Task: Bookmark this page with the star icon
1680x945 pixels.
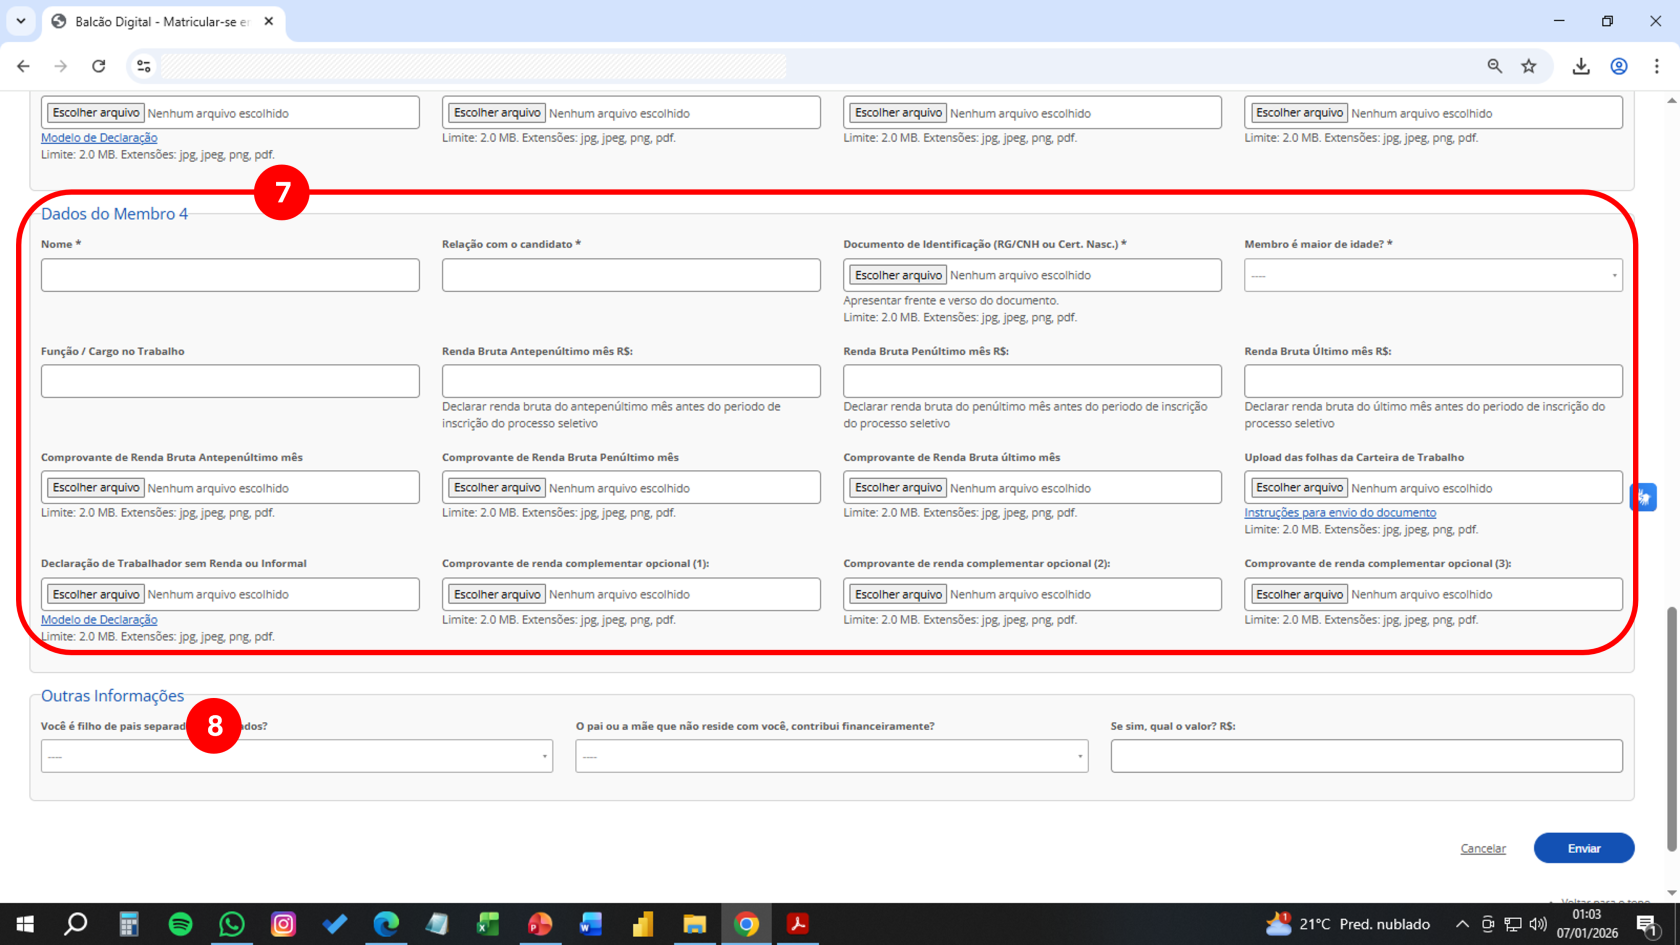Action: (1528, 66)
